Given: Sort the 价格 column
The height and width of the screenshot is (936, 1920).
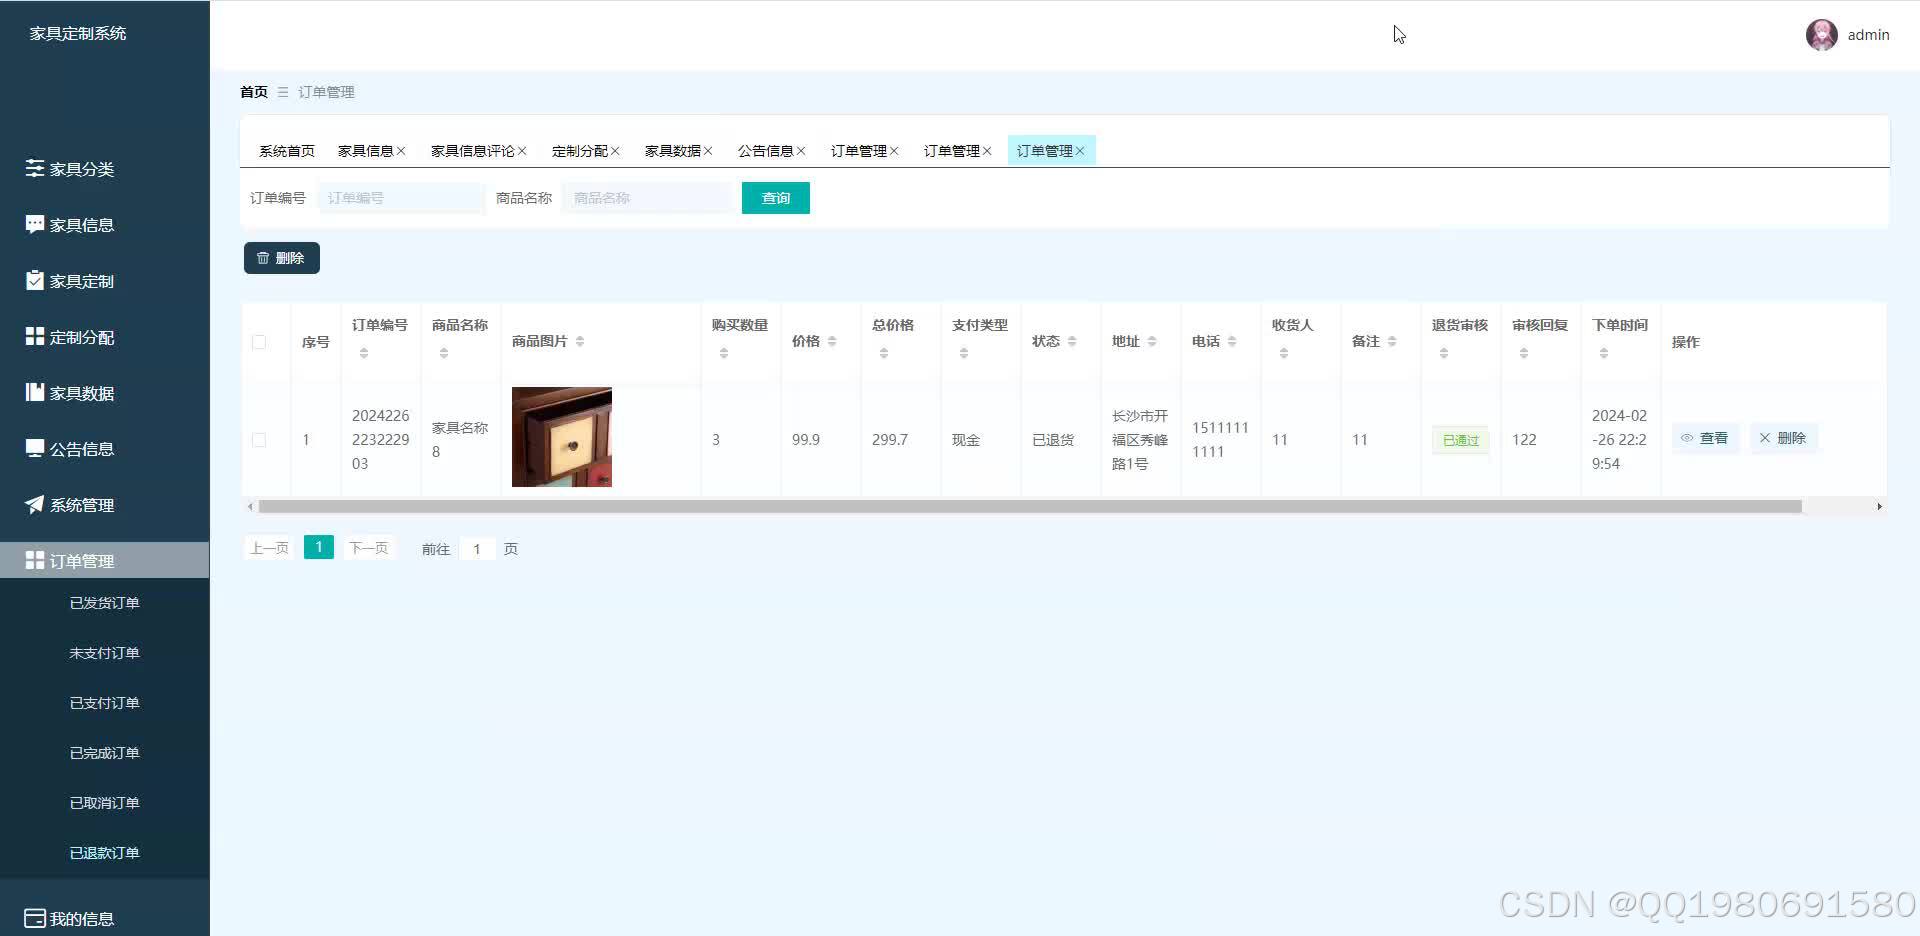Looking at the screenshot, I should pos(833,340).
